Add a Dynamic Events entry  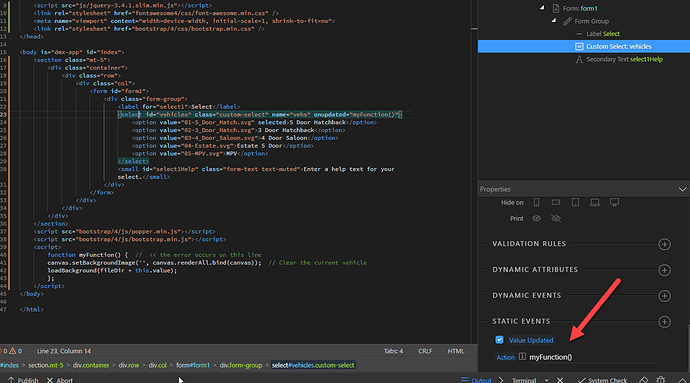[664, 296]
